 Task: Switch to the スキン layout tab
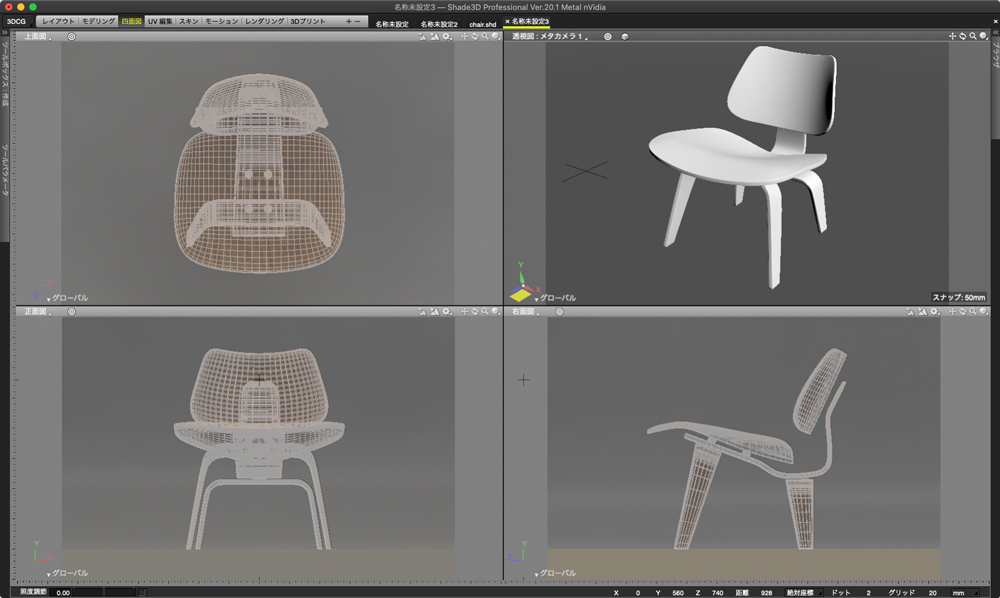coord(189,21)
